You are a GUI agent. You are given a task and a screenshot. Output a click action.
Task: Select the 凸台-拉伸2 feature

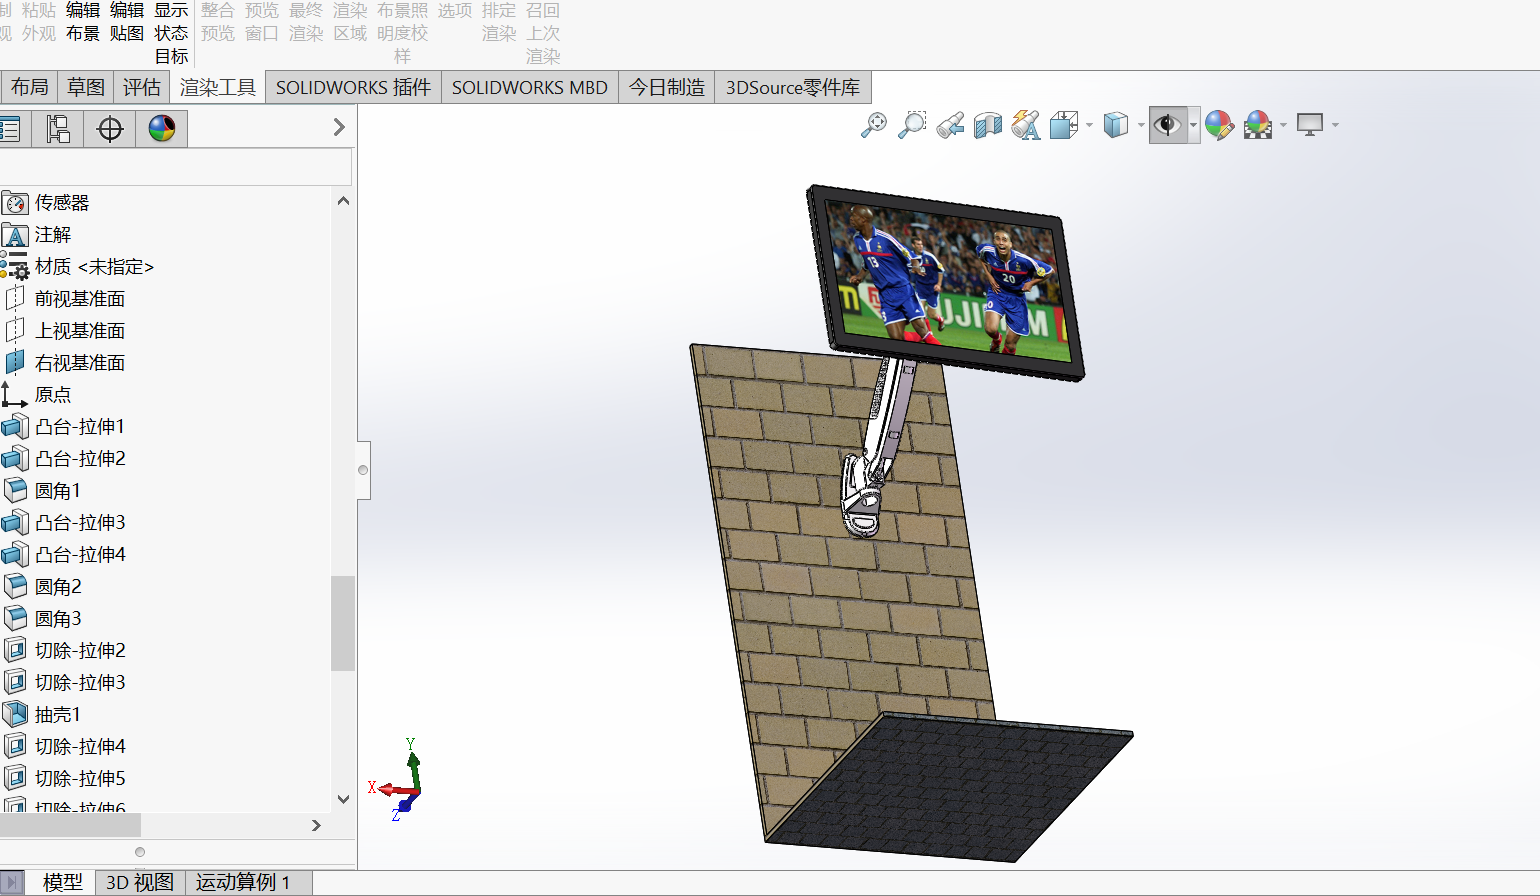pos(64,459)
